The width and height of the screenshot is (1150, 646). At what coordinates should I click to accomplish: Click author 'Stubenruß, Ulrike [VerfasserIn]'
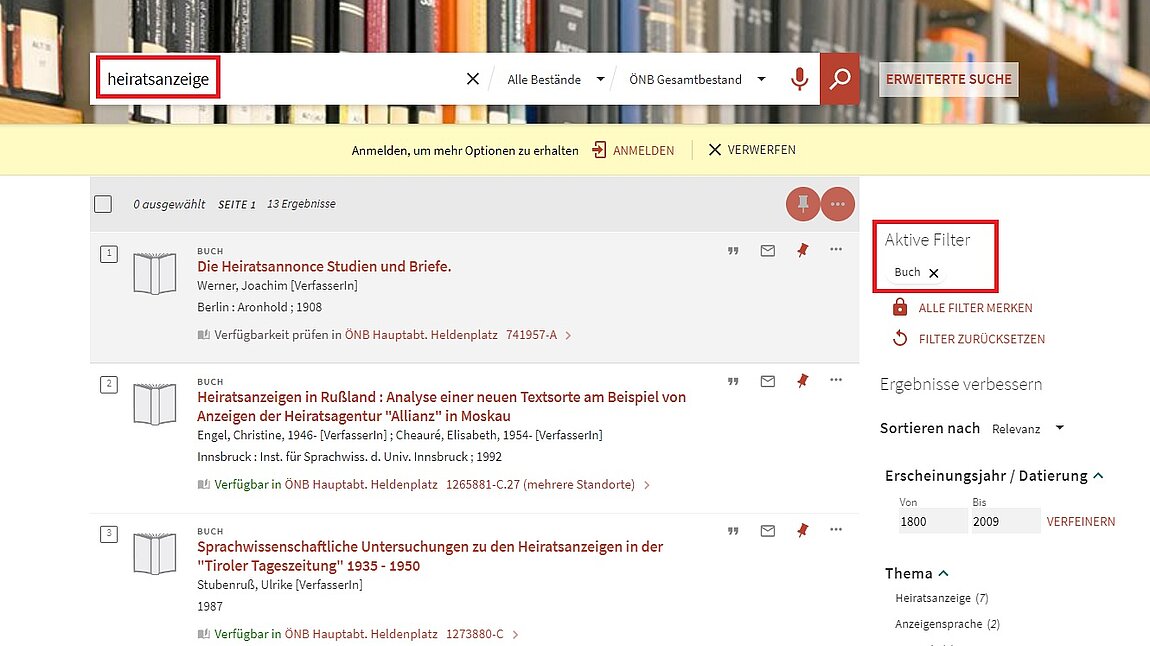click(280, 584)
